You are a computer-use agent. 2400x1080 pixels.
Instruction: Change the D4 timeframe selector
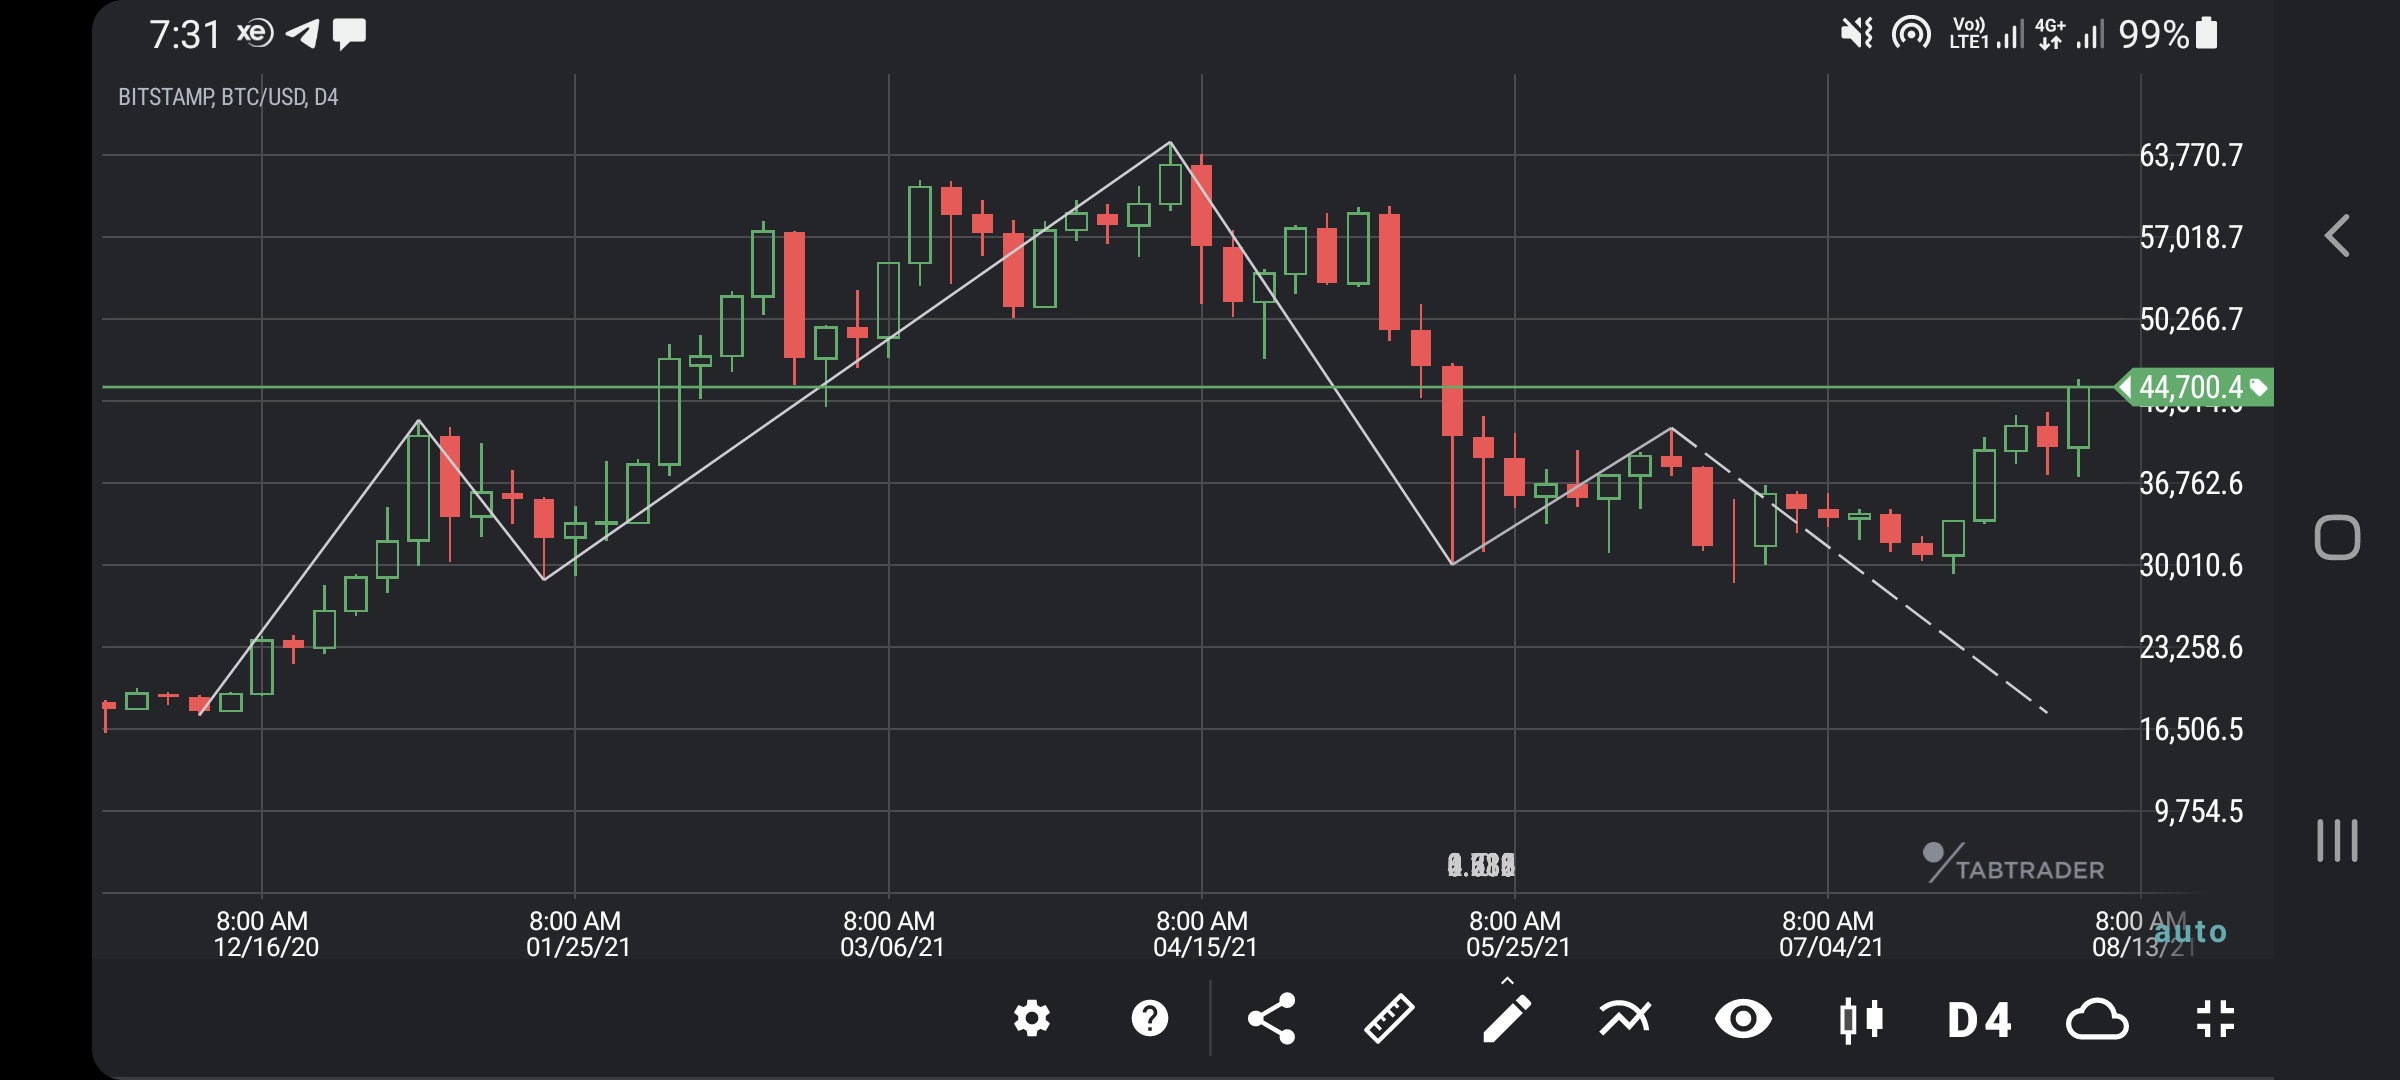[1979, 1020]
